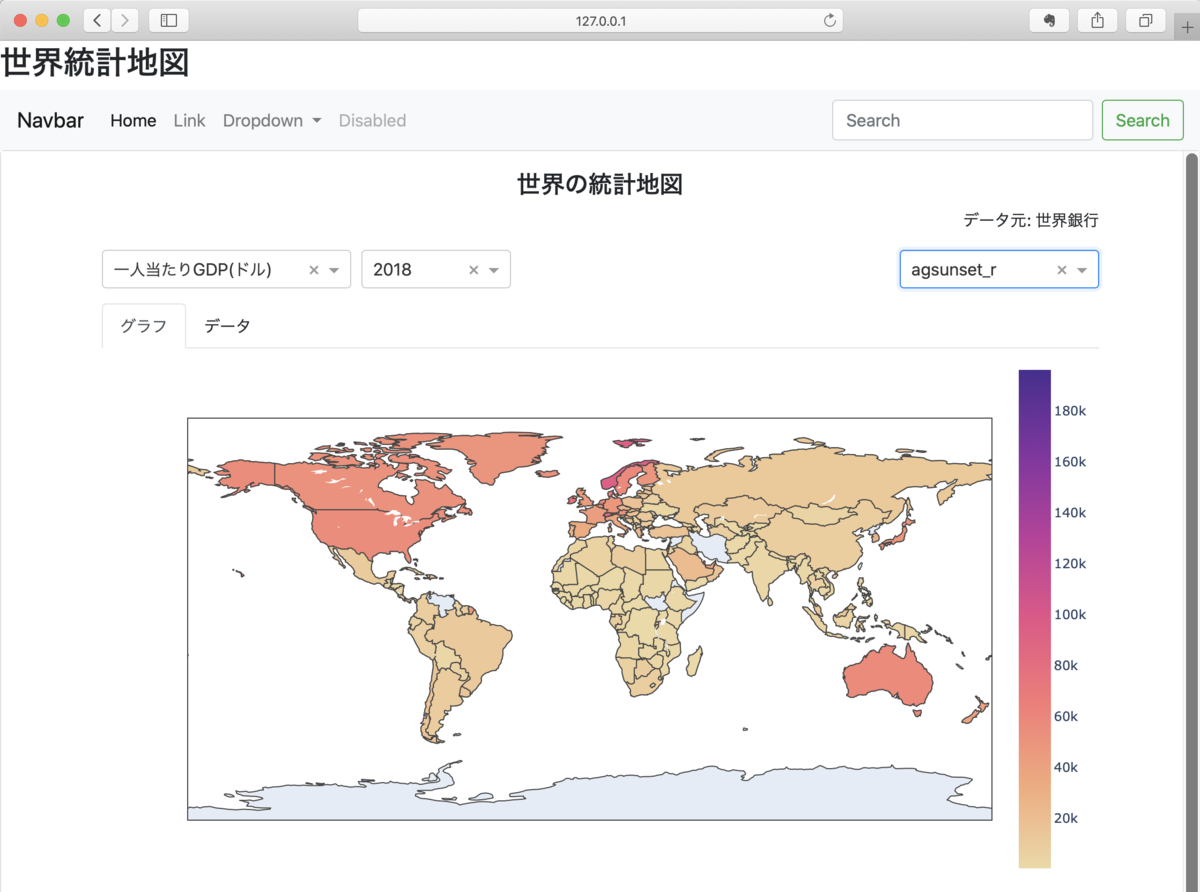Select the 180k colorbar label
Viewport: 1200px width, 892px height.
(x=1070, y=411)
